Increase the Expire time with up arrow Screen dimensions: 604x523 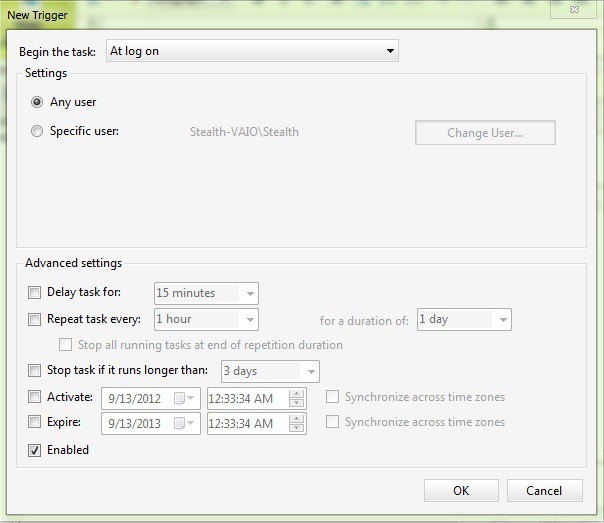(296, 419)
